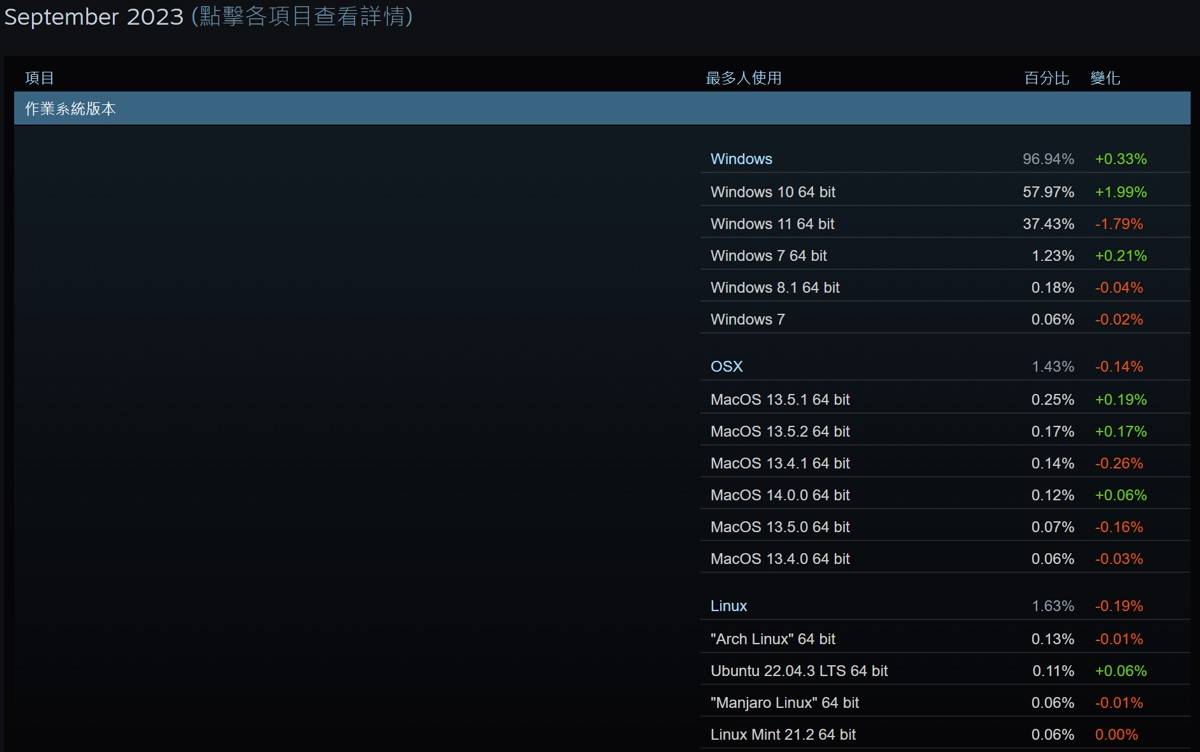Viewport: 1200px width, 752px height.
Task: Click the 0.18% percentage value
Action: (1053, 287)
